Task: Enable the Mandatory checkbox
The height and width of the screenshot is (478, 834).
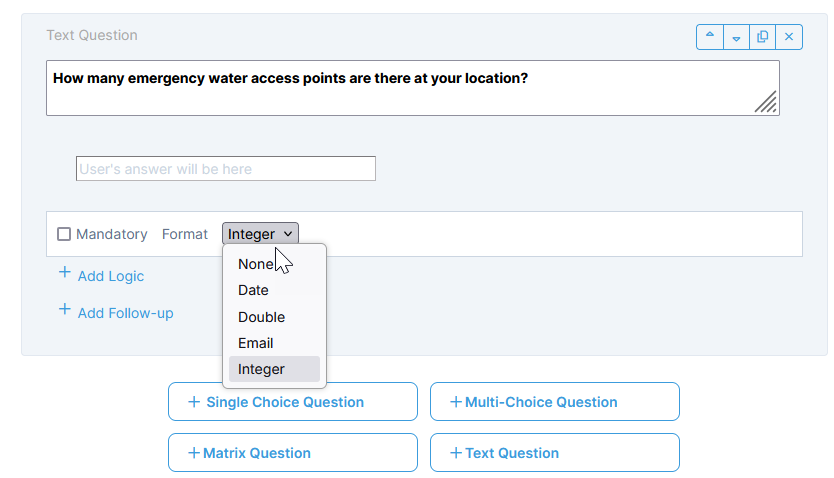Action: [64, 234]
